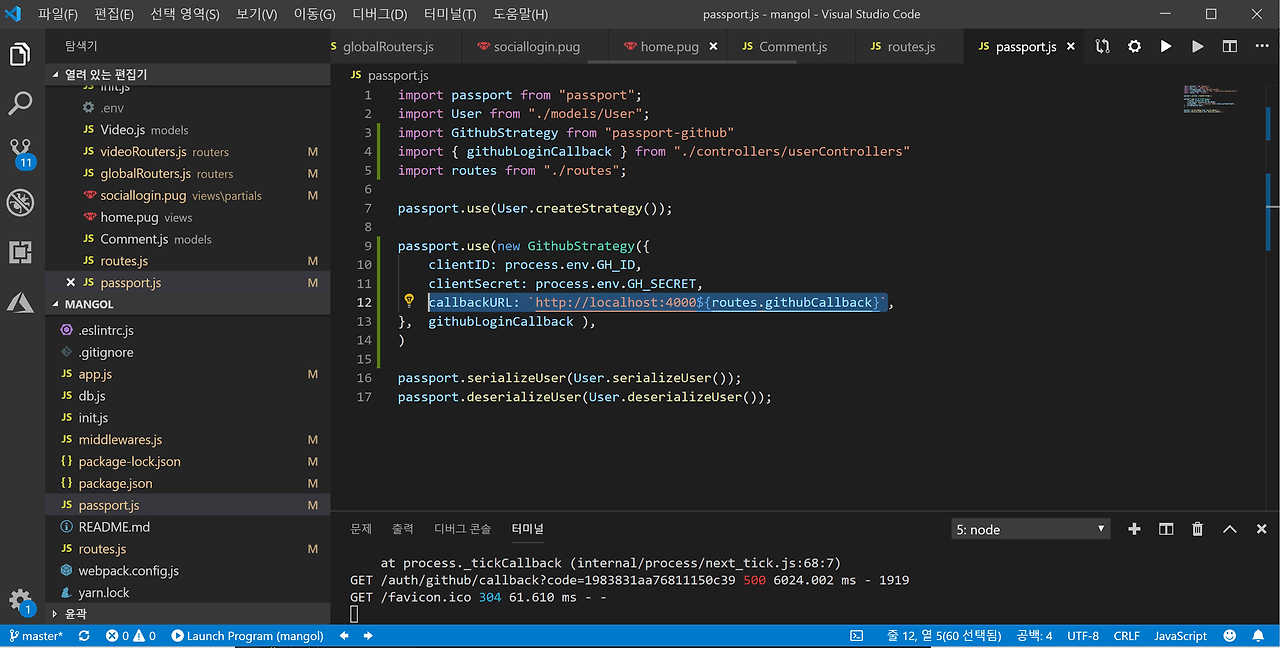Screen dimensions: 1280x648
Task: Open the Azure view icon
Action: pos(20,302)
